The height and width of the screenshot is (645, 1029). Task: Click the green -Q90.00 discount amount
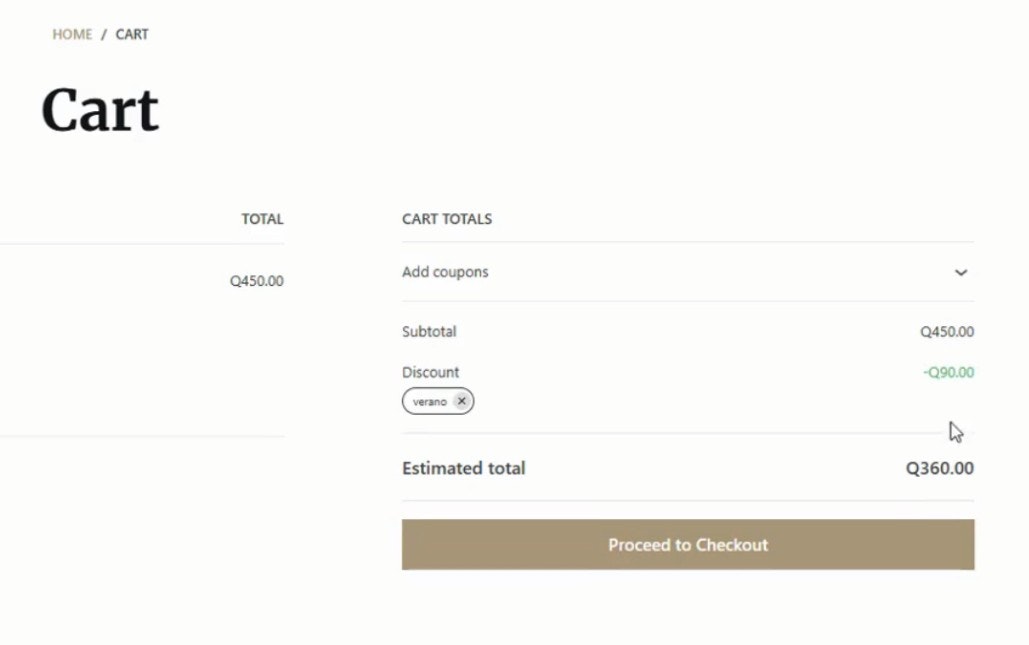pos(948,373)
